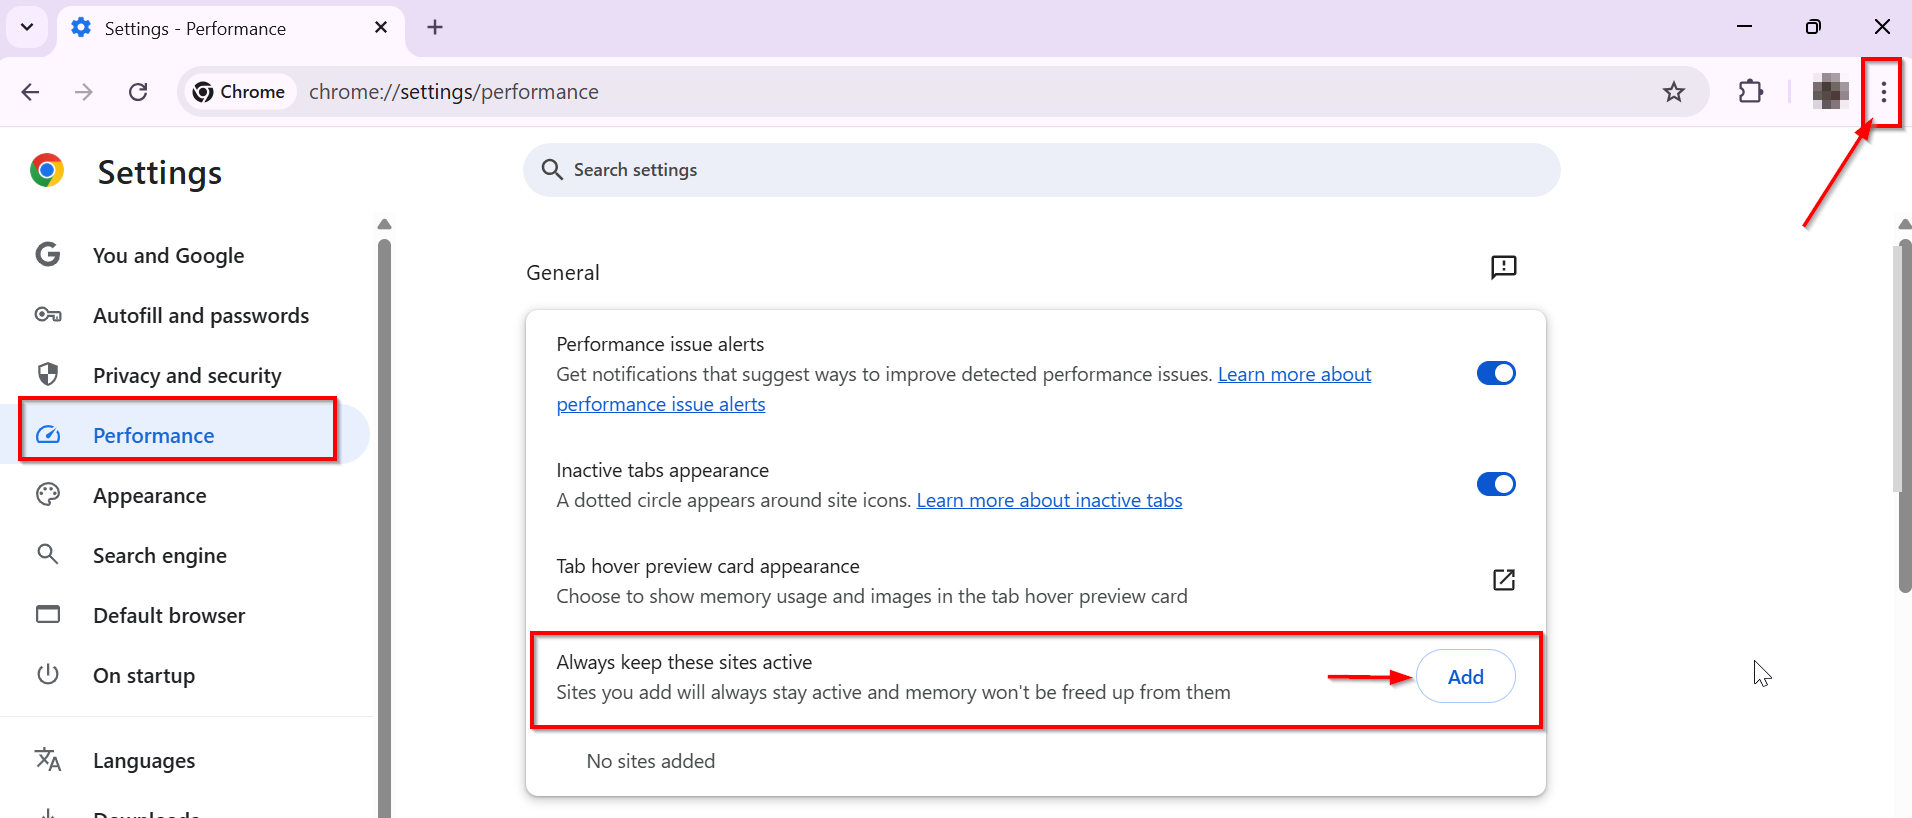Open the tab search dropdown arrow

[27, 27]
